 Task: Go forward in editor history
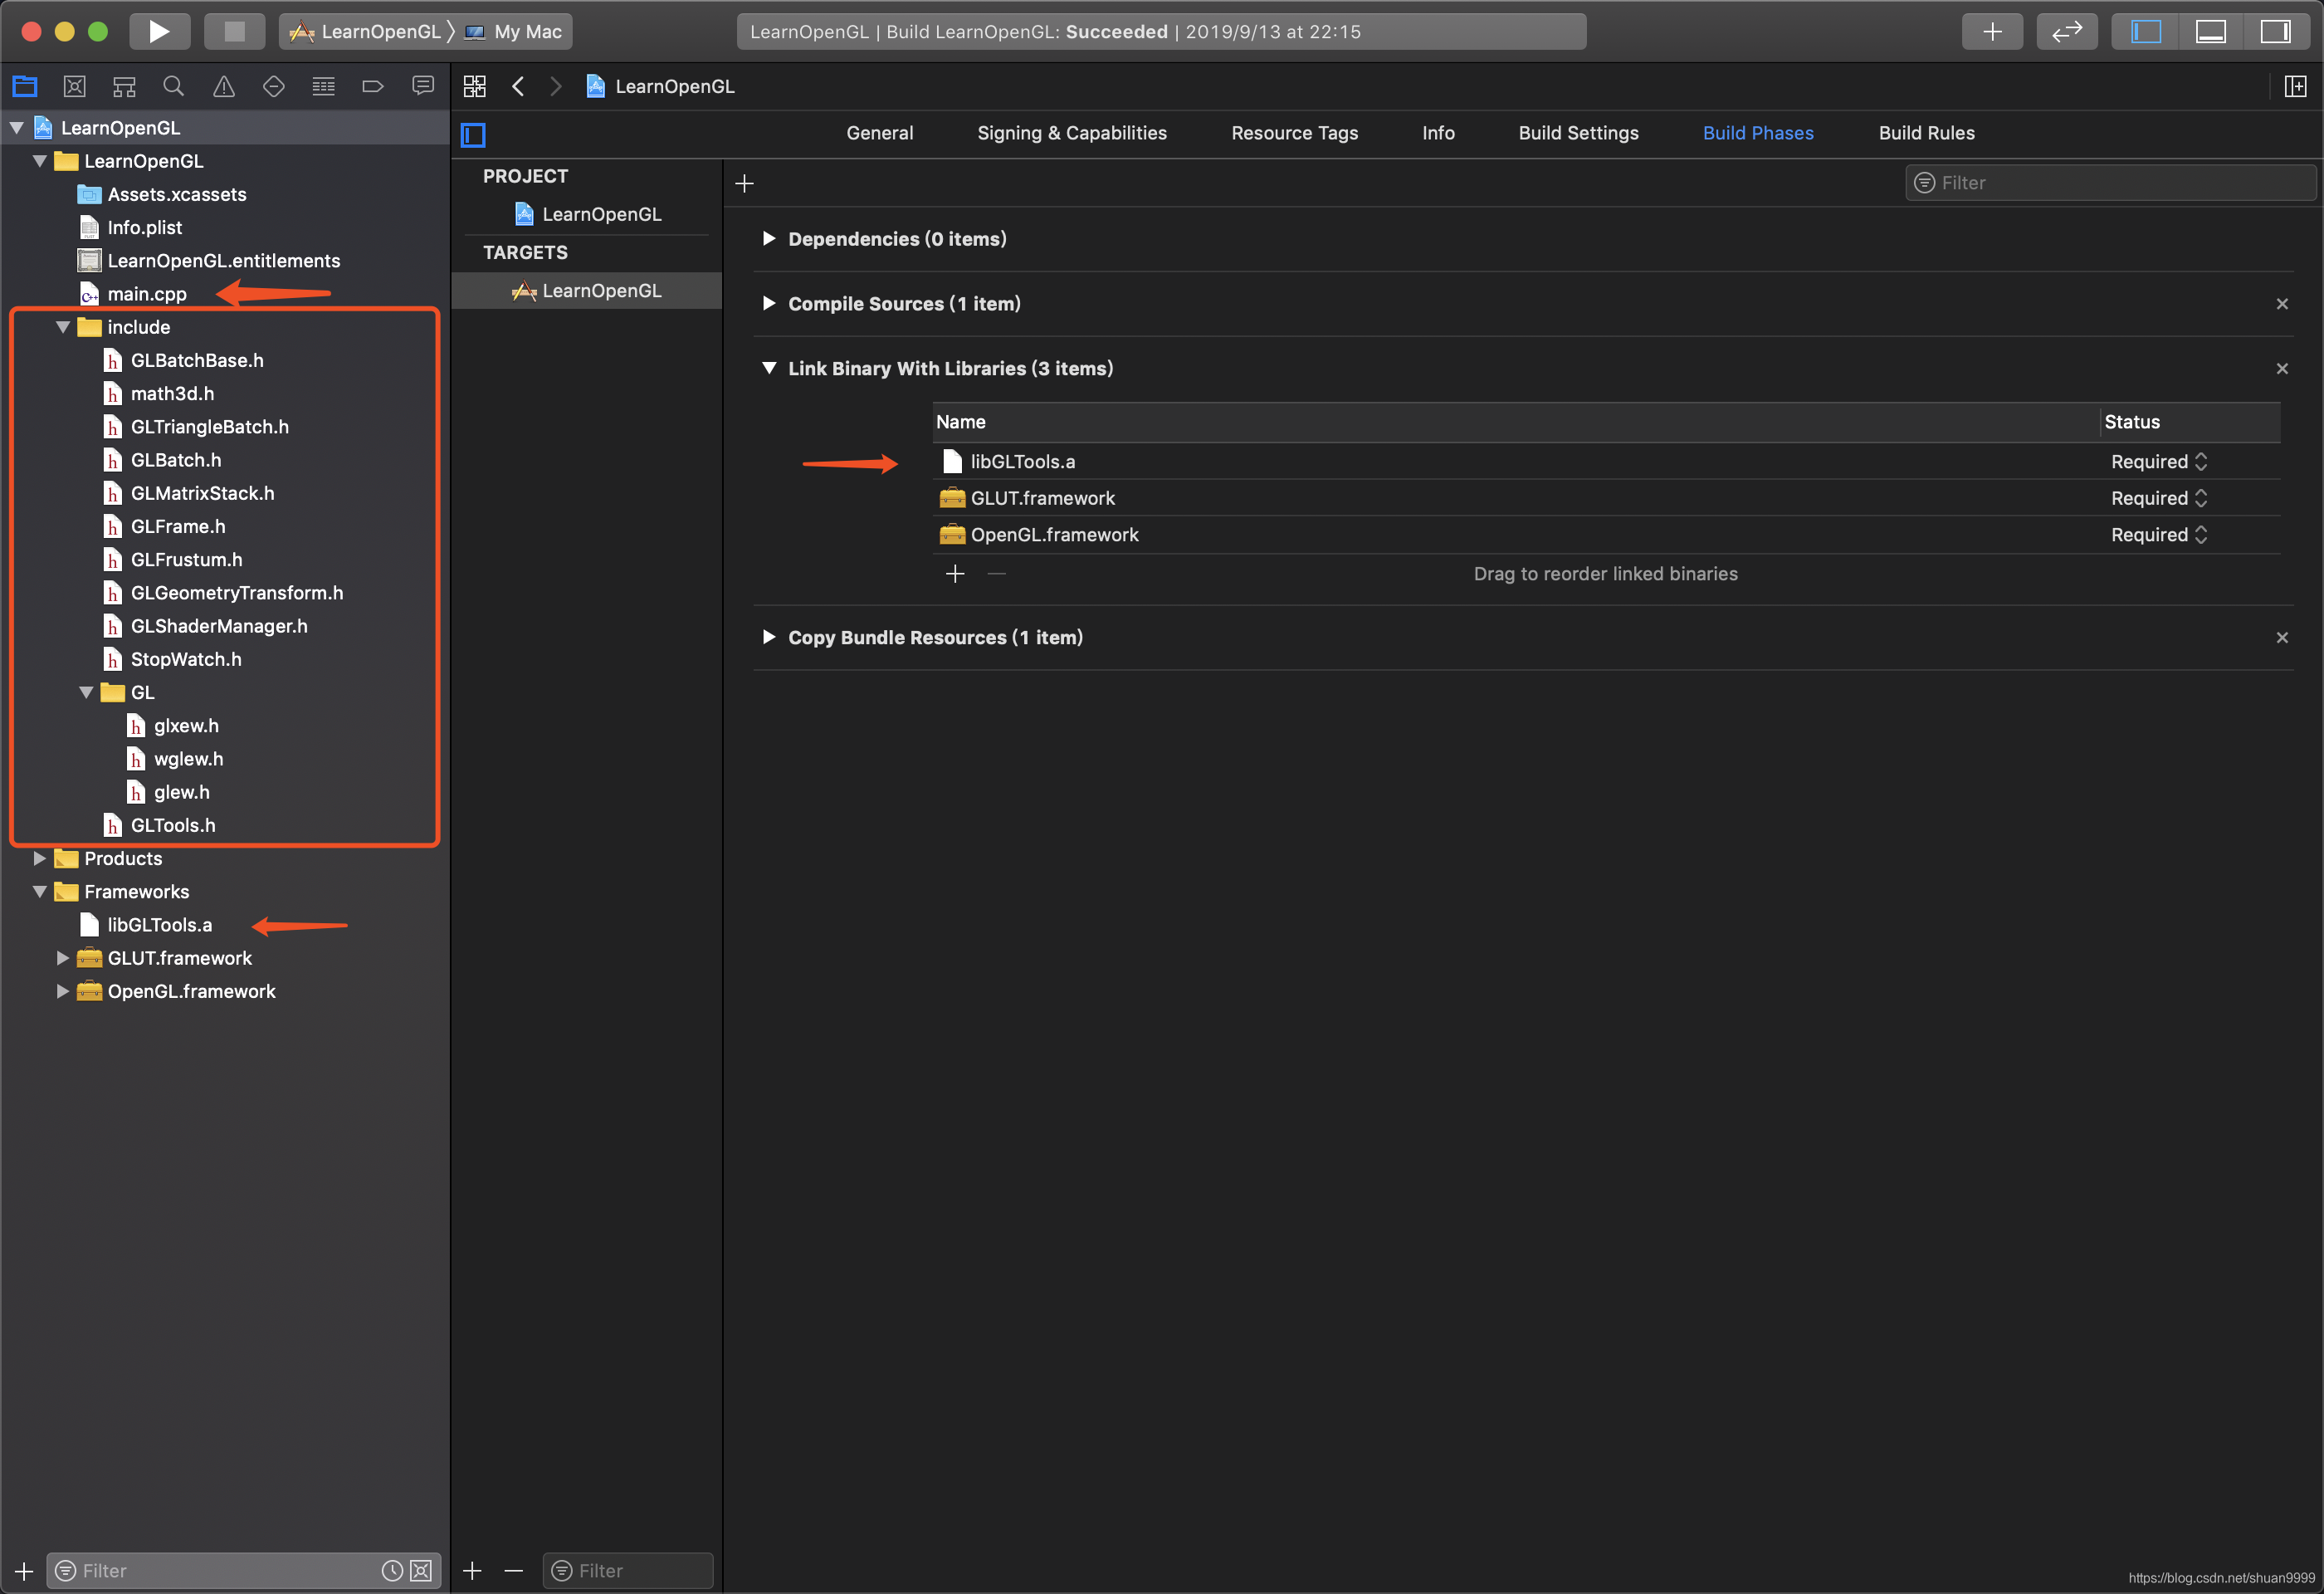coord(556,86)
